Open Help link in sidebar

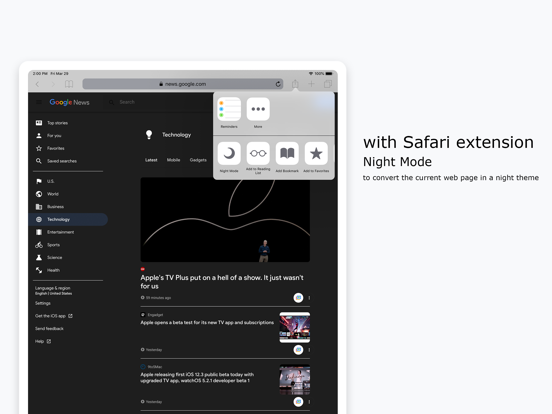[43, 341]
